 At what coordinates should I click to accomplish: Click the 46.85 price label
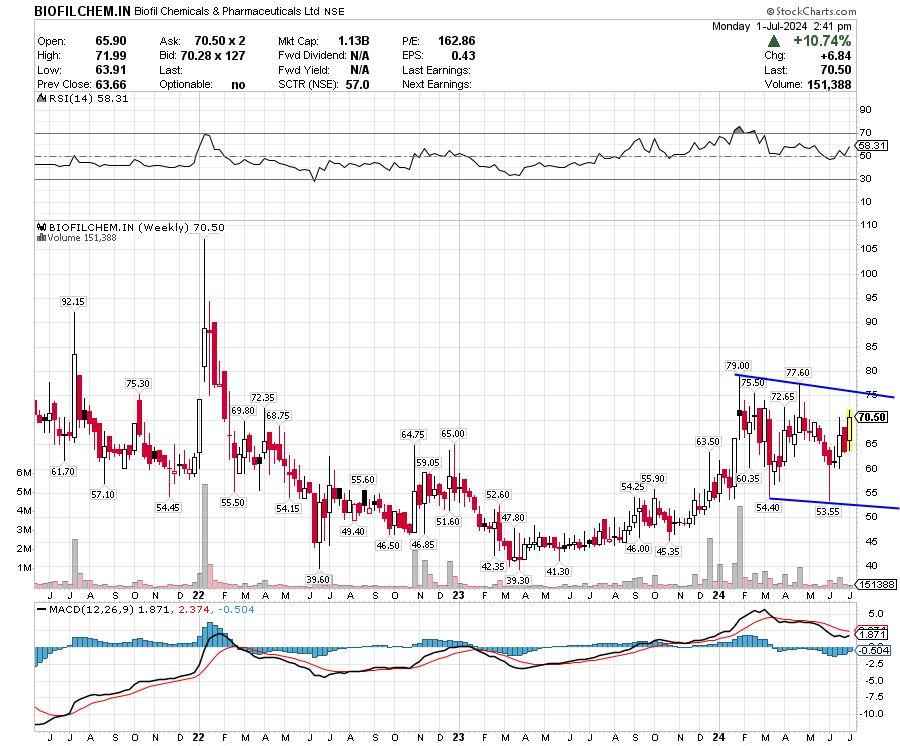click(423, 545)
